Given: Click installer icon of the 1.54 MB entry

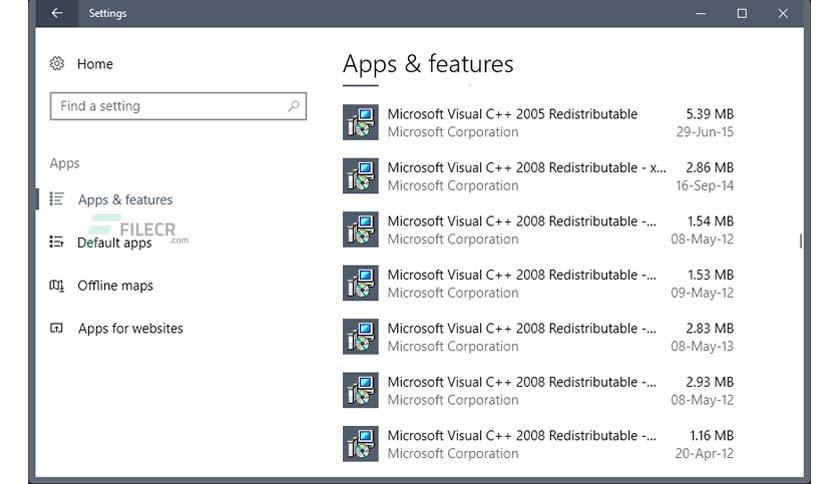Looking at the screenshot, I should pos(360,230).
